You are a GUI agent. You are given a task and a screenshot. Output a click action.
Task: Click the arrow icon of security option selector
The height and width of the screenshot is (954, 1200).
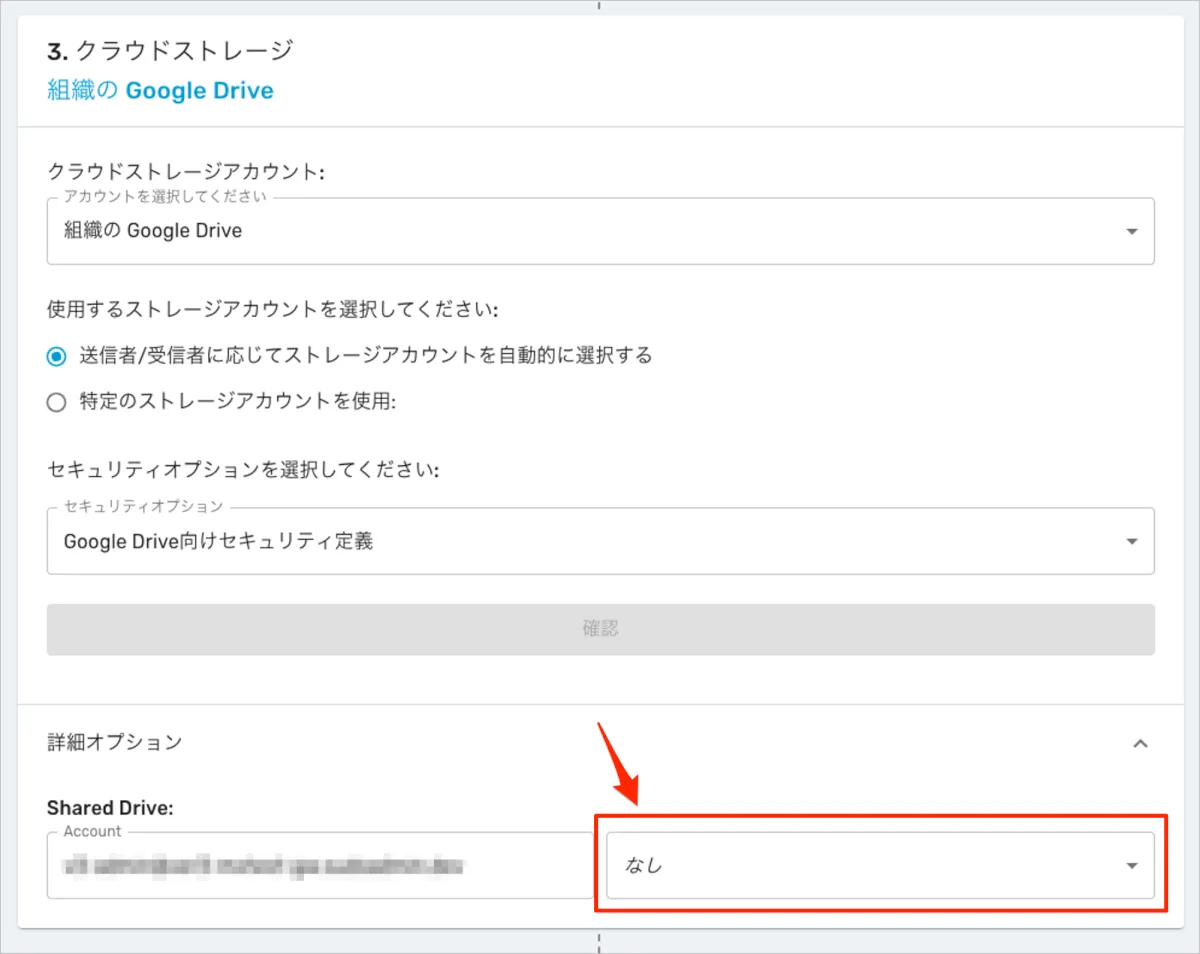click(x=1132, y=542)
